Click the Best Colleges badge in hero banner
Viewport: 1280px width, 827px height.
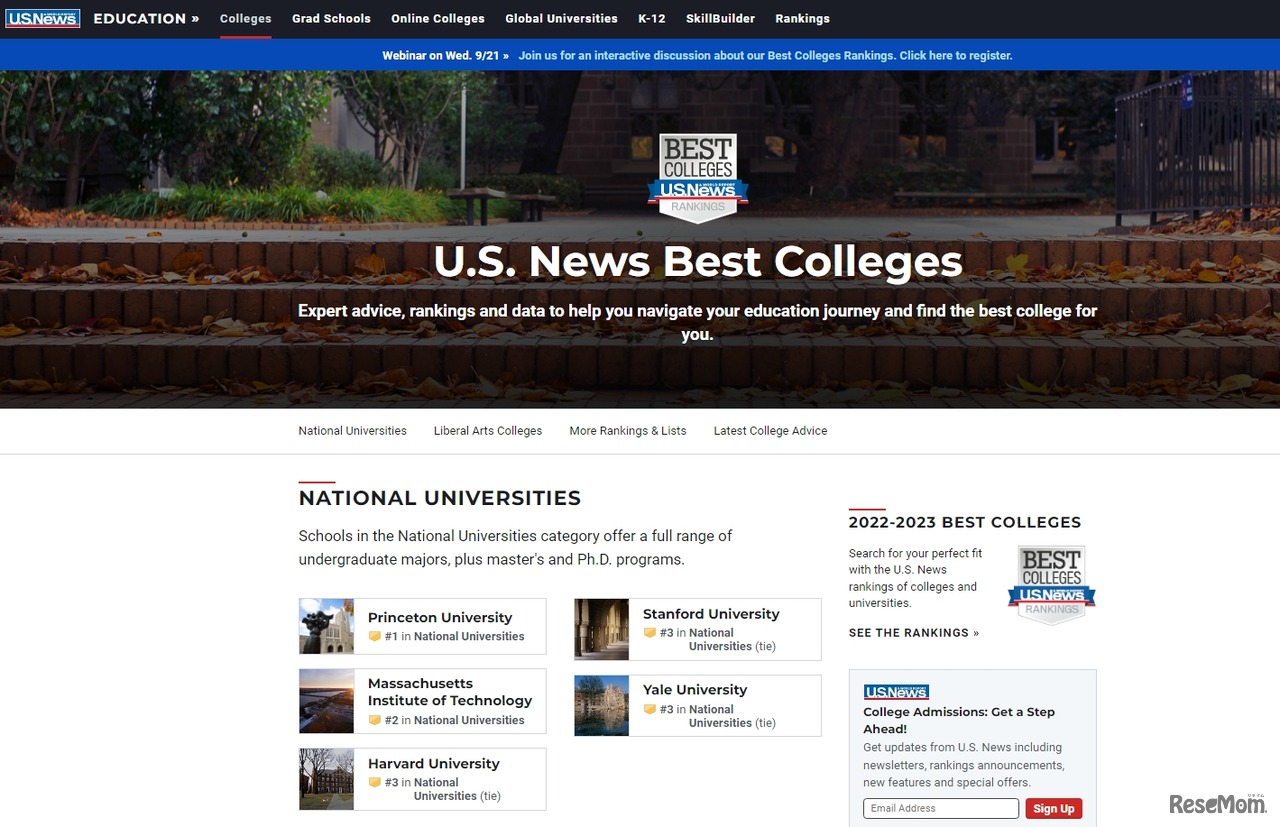698,177
